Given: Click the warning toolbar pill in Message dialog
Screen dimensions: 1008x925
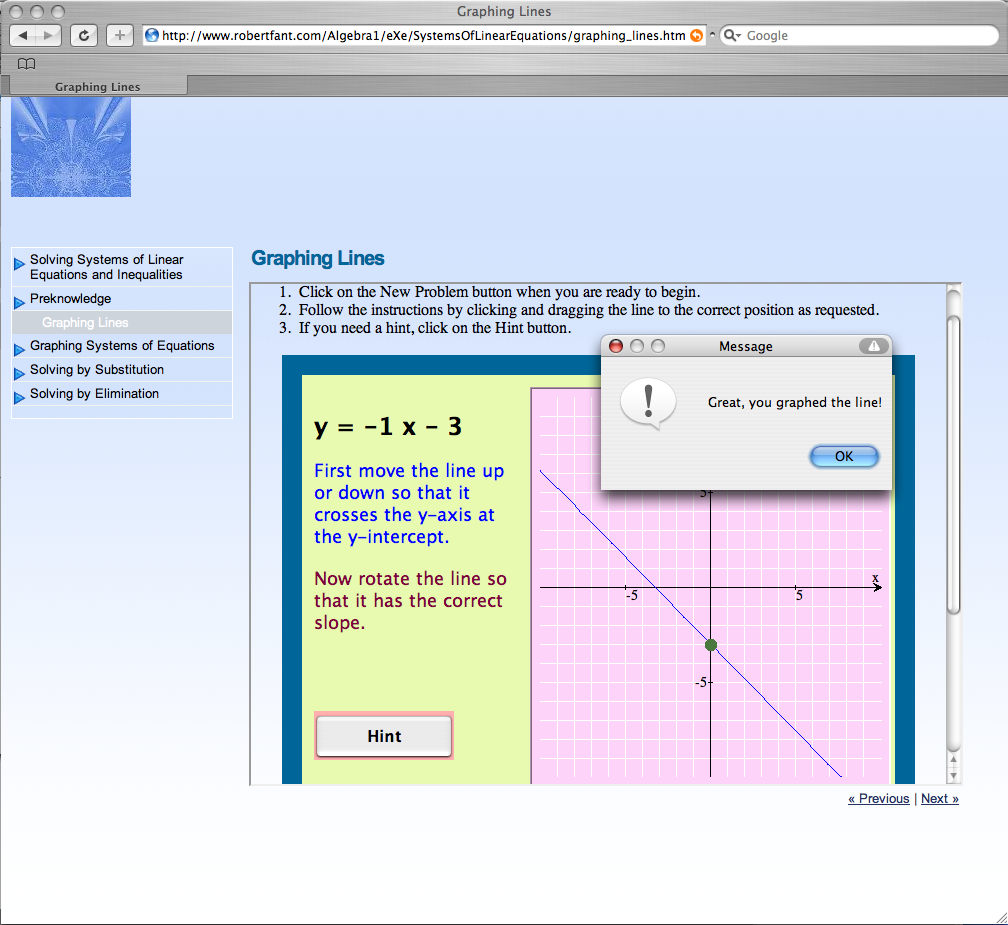Looking at the screenshot, I should click(x=874, y=346).
